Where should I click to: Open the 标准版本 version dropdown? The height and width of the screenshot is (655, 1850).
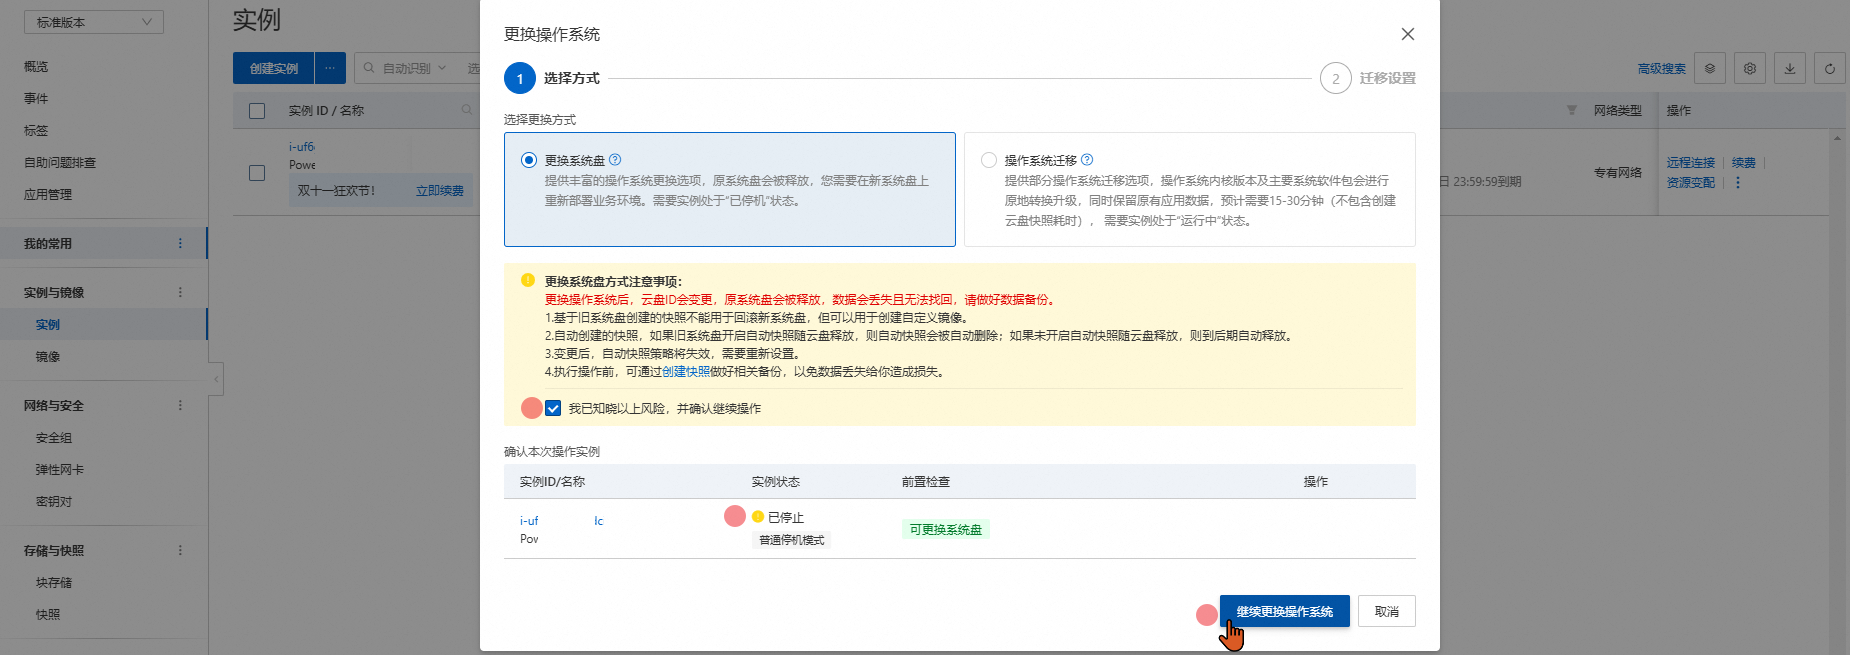coord(93,22)
